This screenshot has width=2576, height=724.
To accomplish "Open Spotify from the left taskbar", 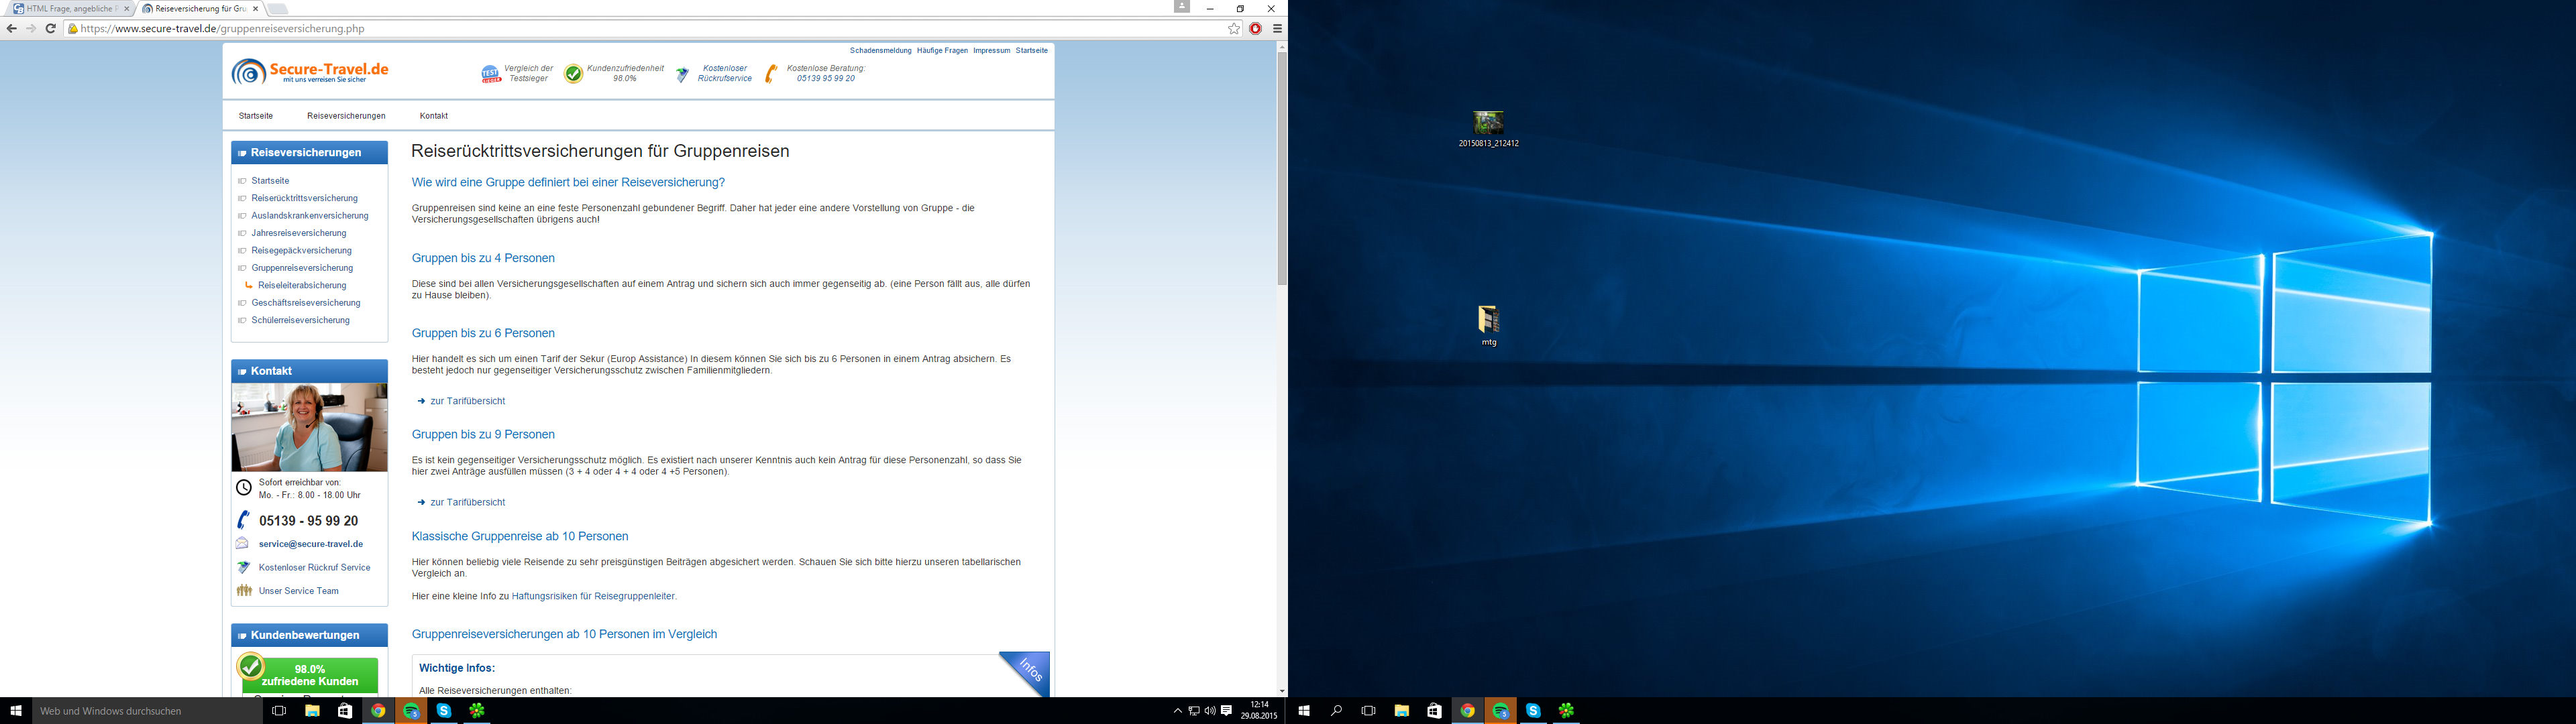I will click(411, 711).
